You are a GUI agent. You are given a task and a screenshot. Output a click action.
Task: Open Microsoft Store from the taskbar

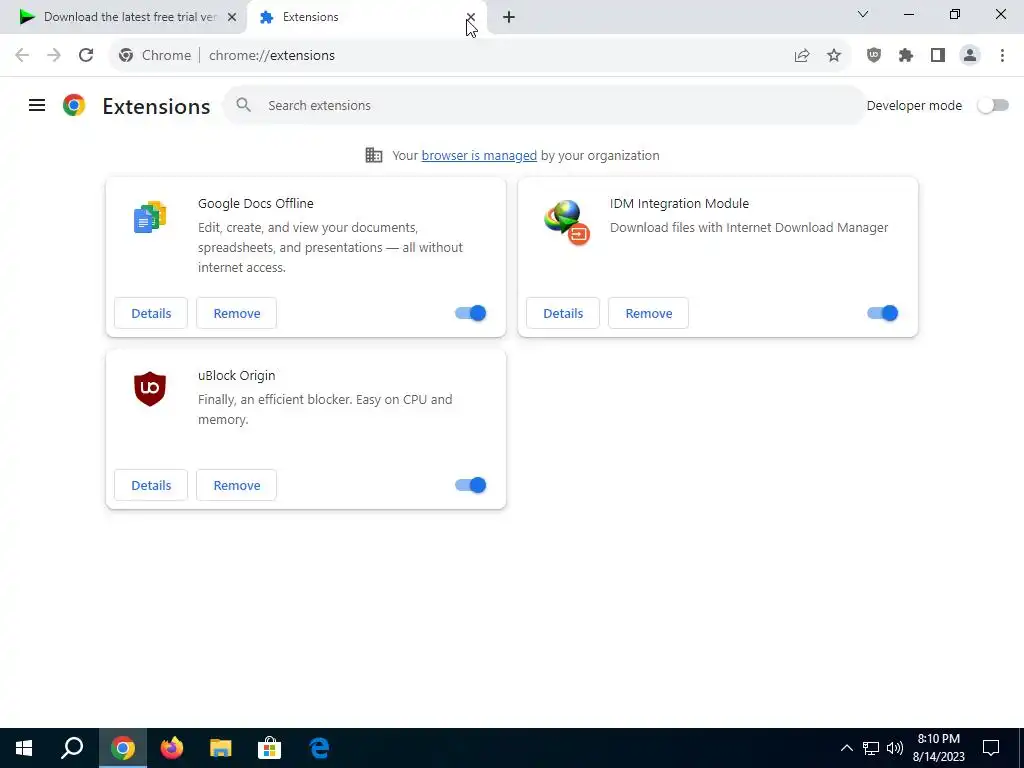pos(269,748)
